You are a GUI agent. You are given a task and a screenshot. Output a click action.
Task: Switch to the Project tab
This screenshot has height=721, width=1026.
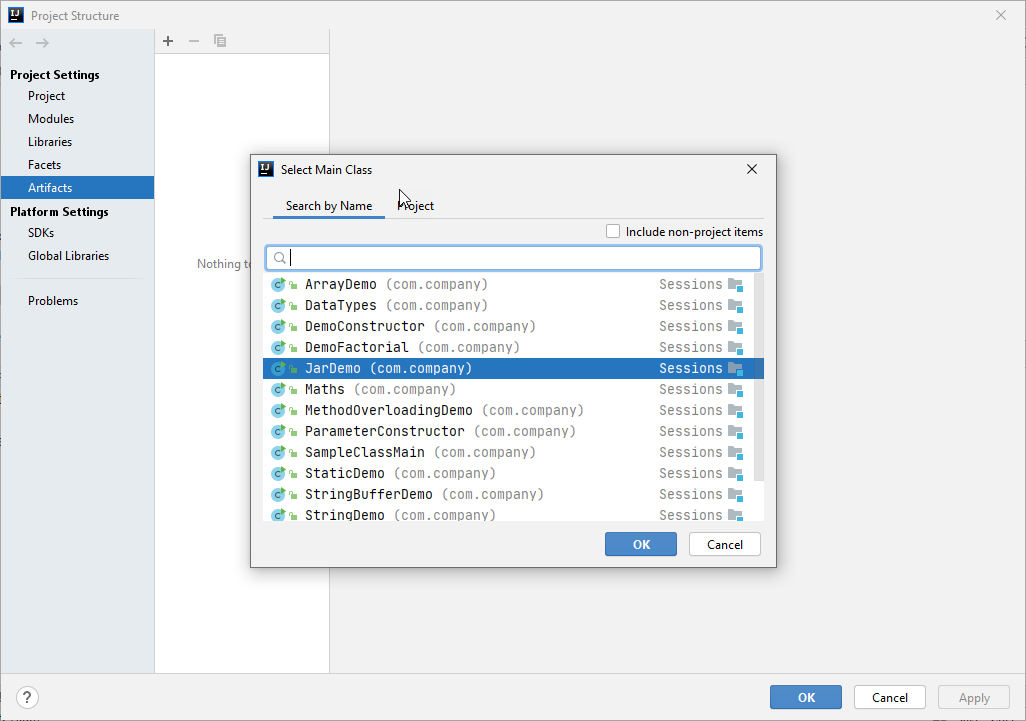click(416, 205)
